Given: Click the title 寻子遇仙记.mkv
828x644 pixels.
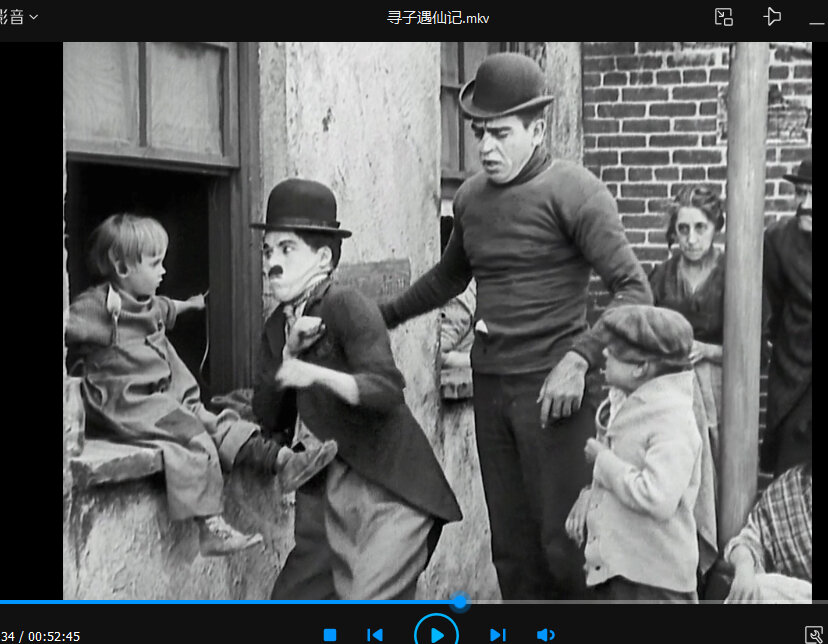Looking at the screenshot, I should (x=438, y=18).
